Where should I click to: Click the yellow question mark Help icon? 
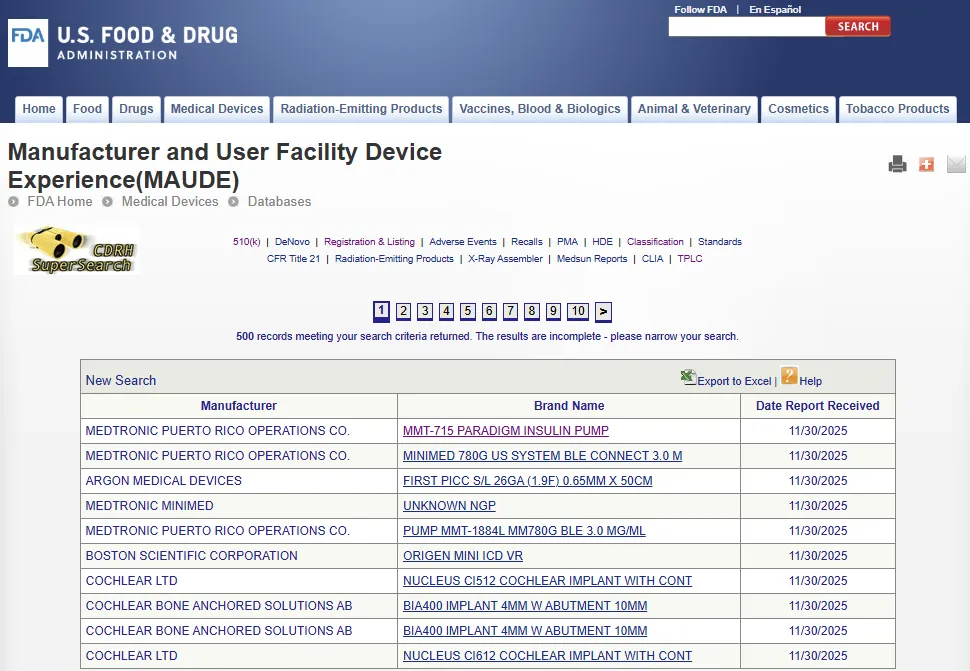pyautogui.click(x=789, y=375)
